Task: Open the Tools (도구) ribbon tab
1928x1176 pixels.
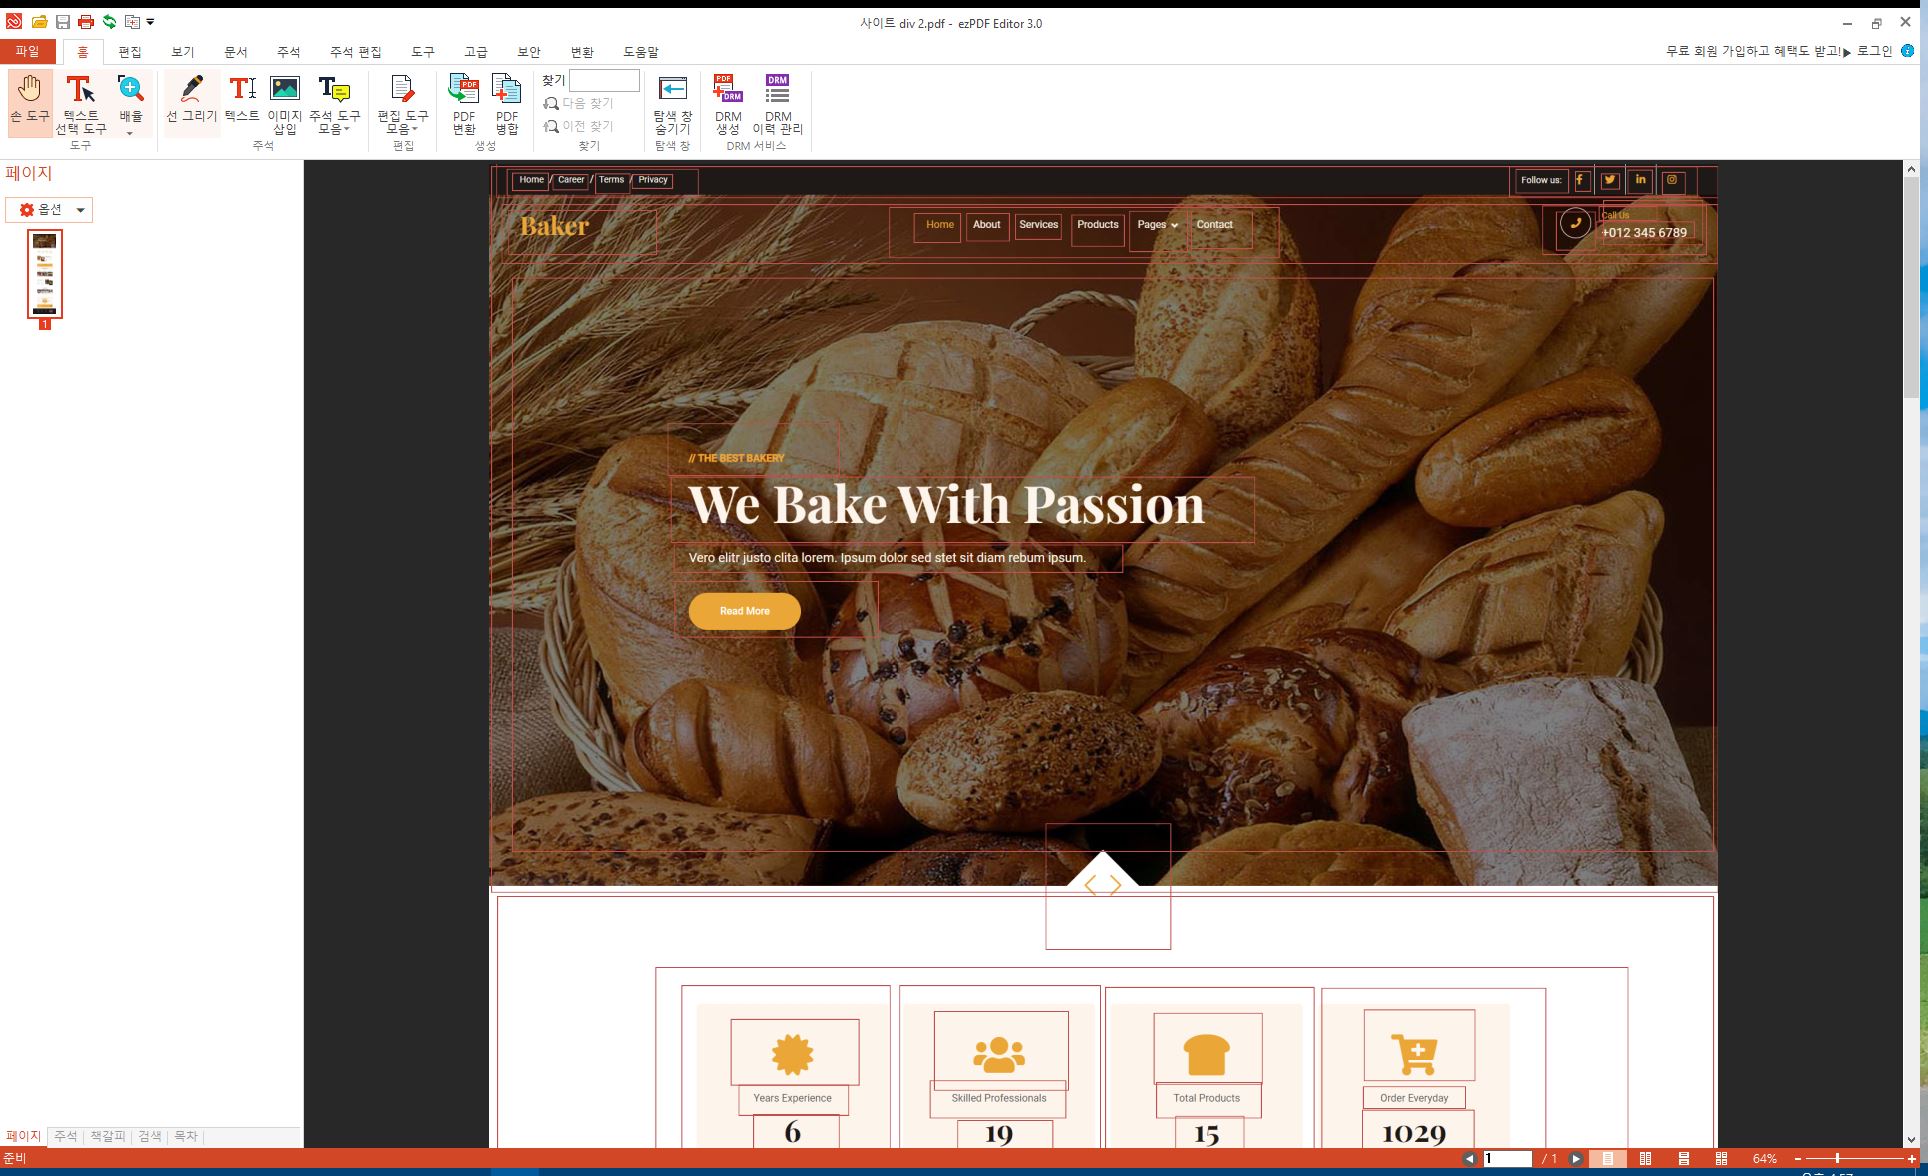Action: [423, 52]
